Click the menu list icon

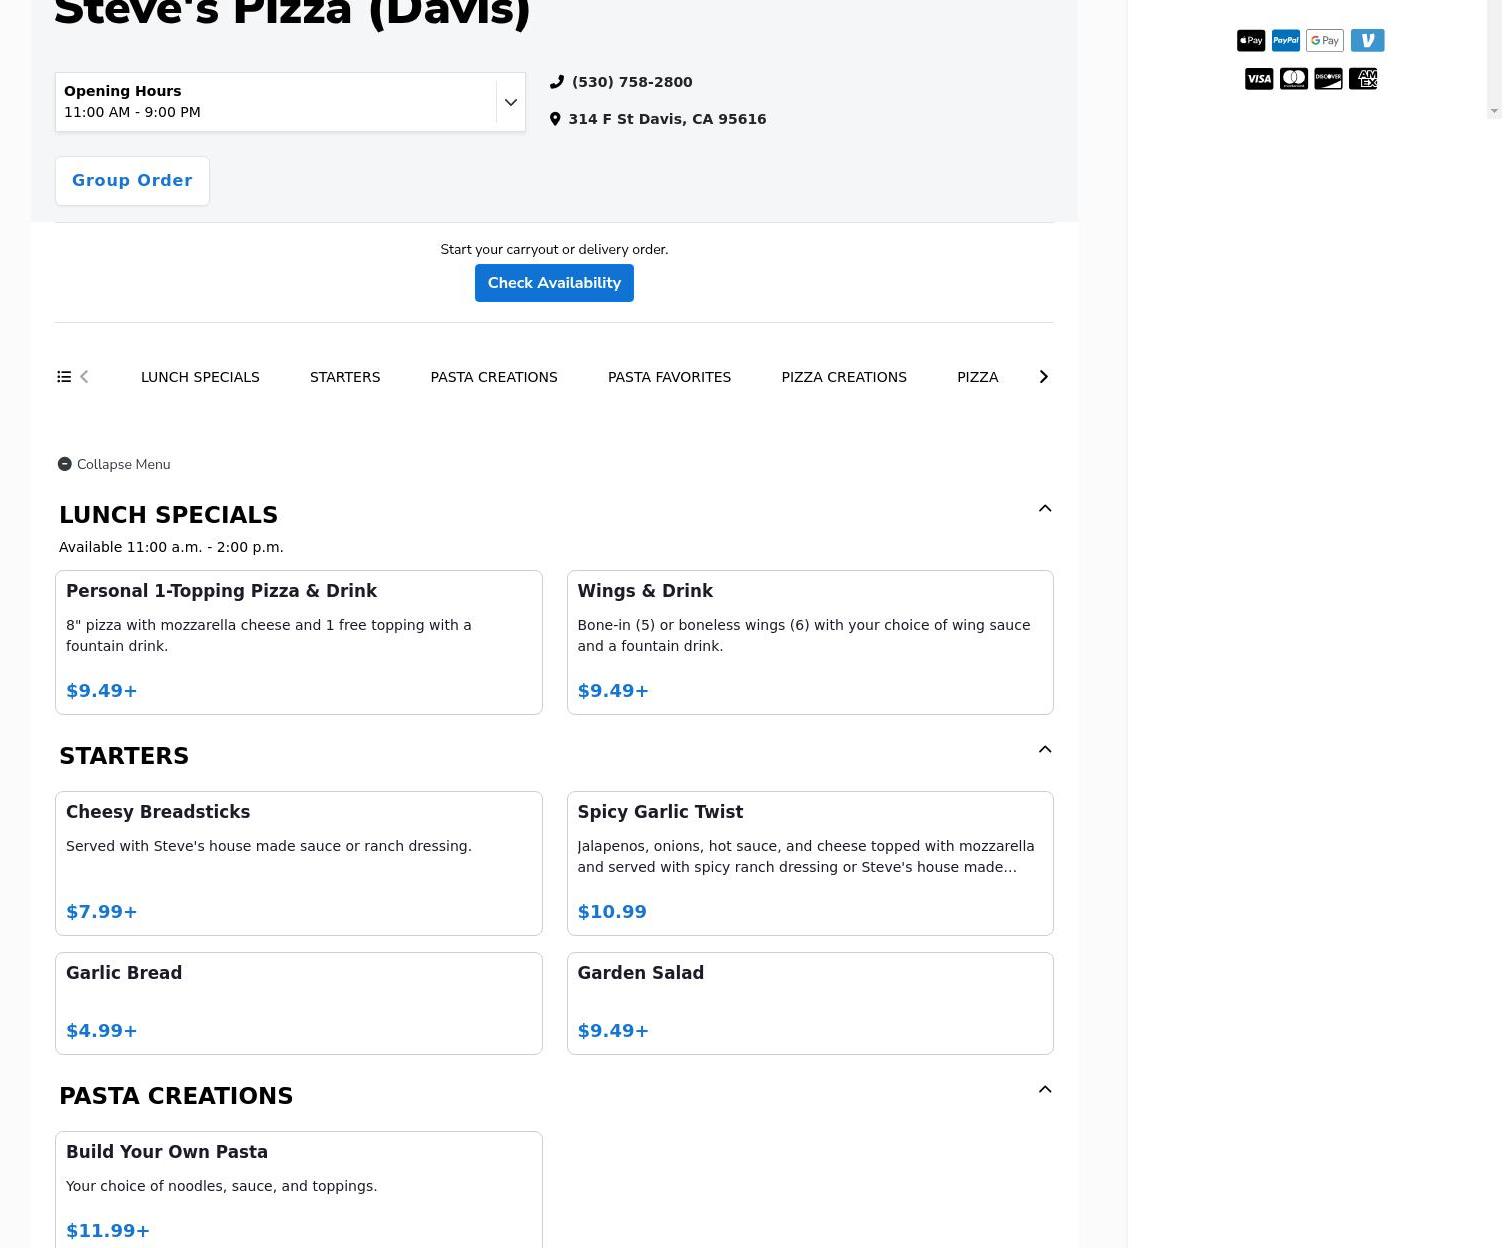(64, 377)
